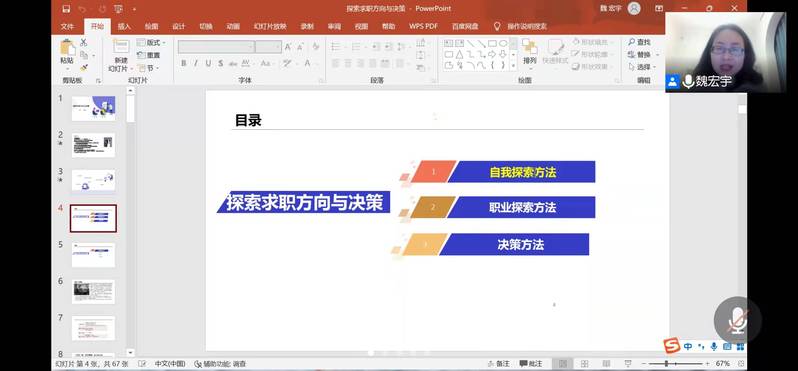Switch to slide sorter view icon in status bar
Viewport: 798px width, 371px height.
[x=585, y=364]
